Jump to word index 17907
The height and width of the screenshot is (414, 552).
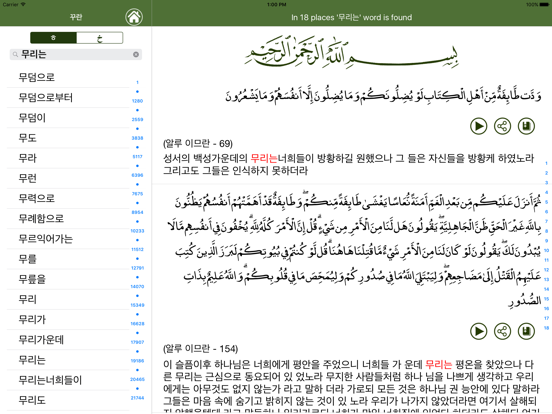(137, 342)
